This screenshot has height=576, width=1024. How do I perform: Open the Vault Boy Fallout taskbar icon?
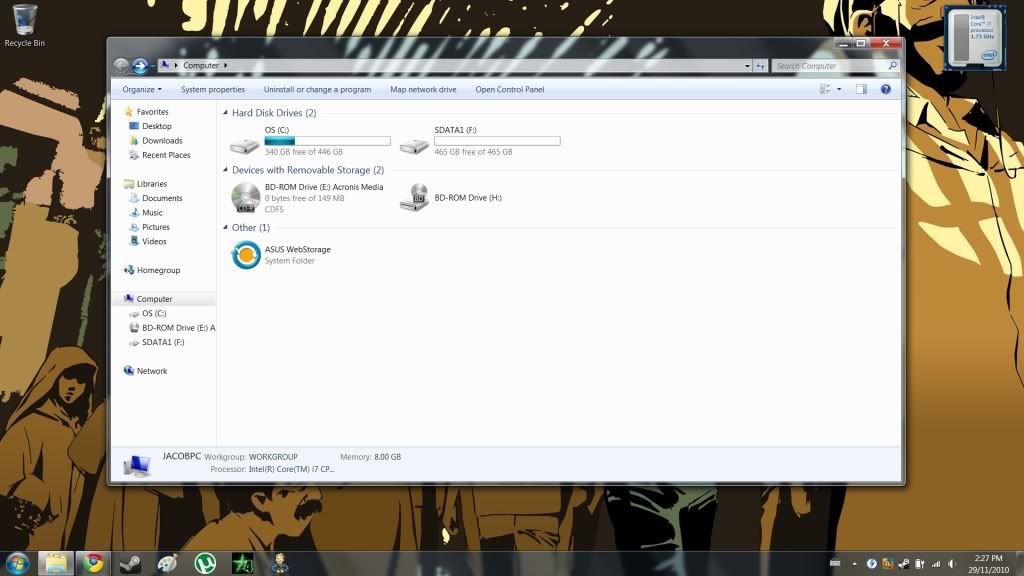[280, 564]
